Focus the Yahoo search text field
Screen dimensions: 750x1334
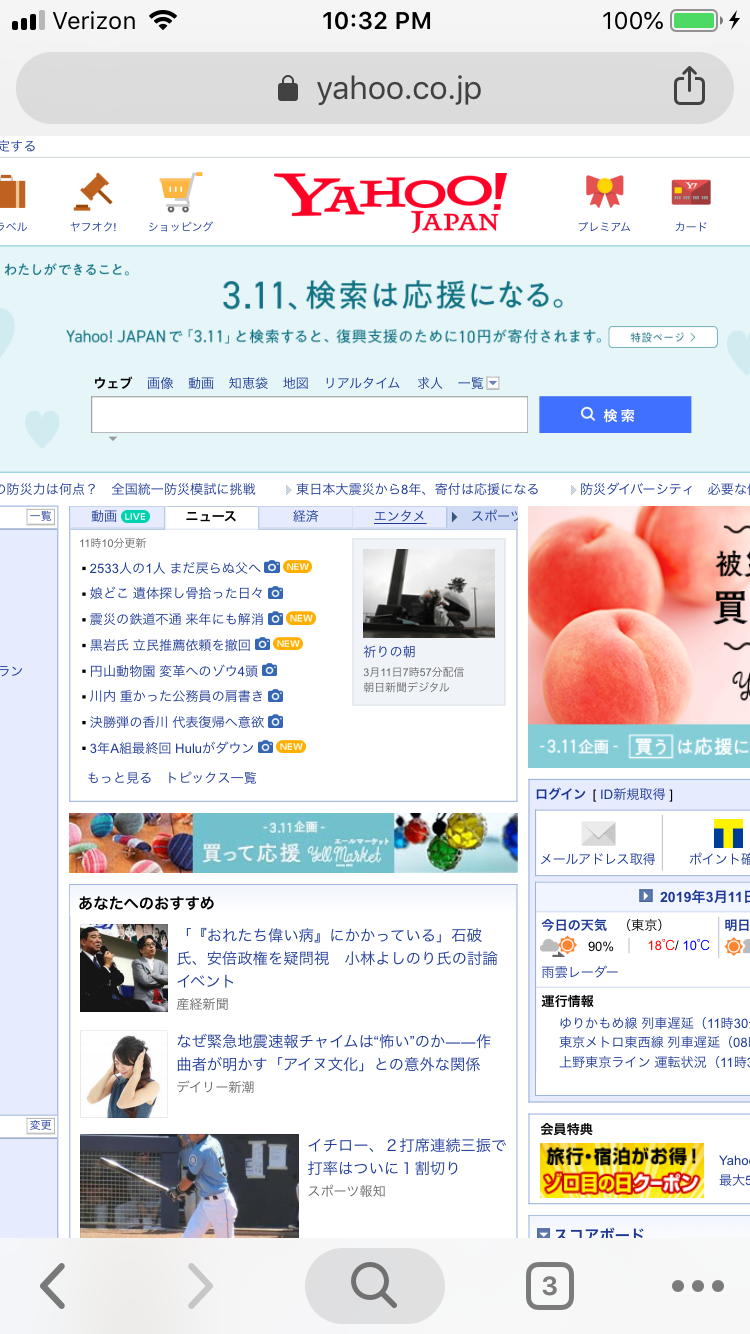[309, 415]
